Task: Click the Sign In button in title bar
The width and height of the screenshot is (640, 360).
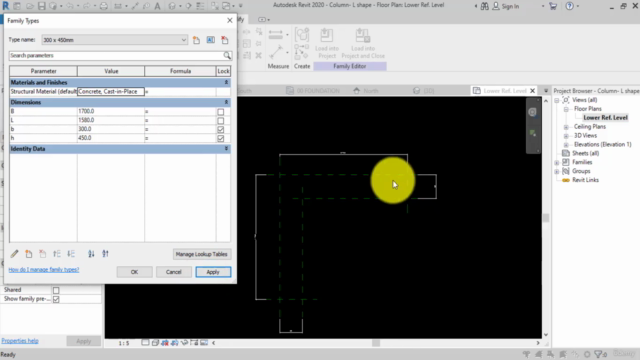Action: (506, 6)
